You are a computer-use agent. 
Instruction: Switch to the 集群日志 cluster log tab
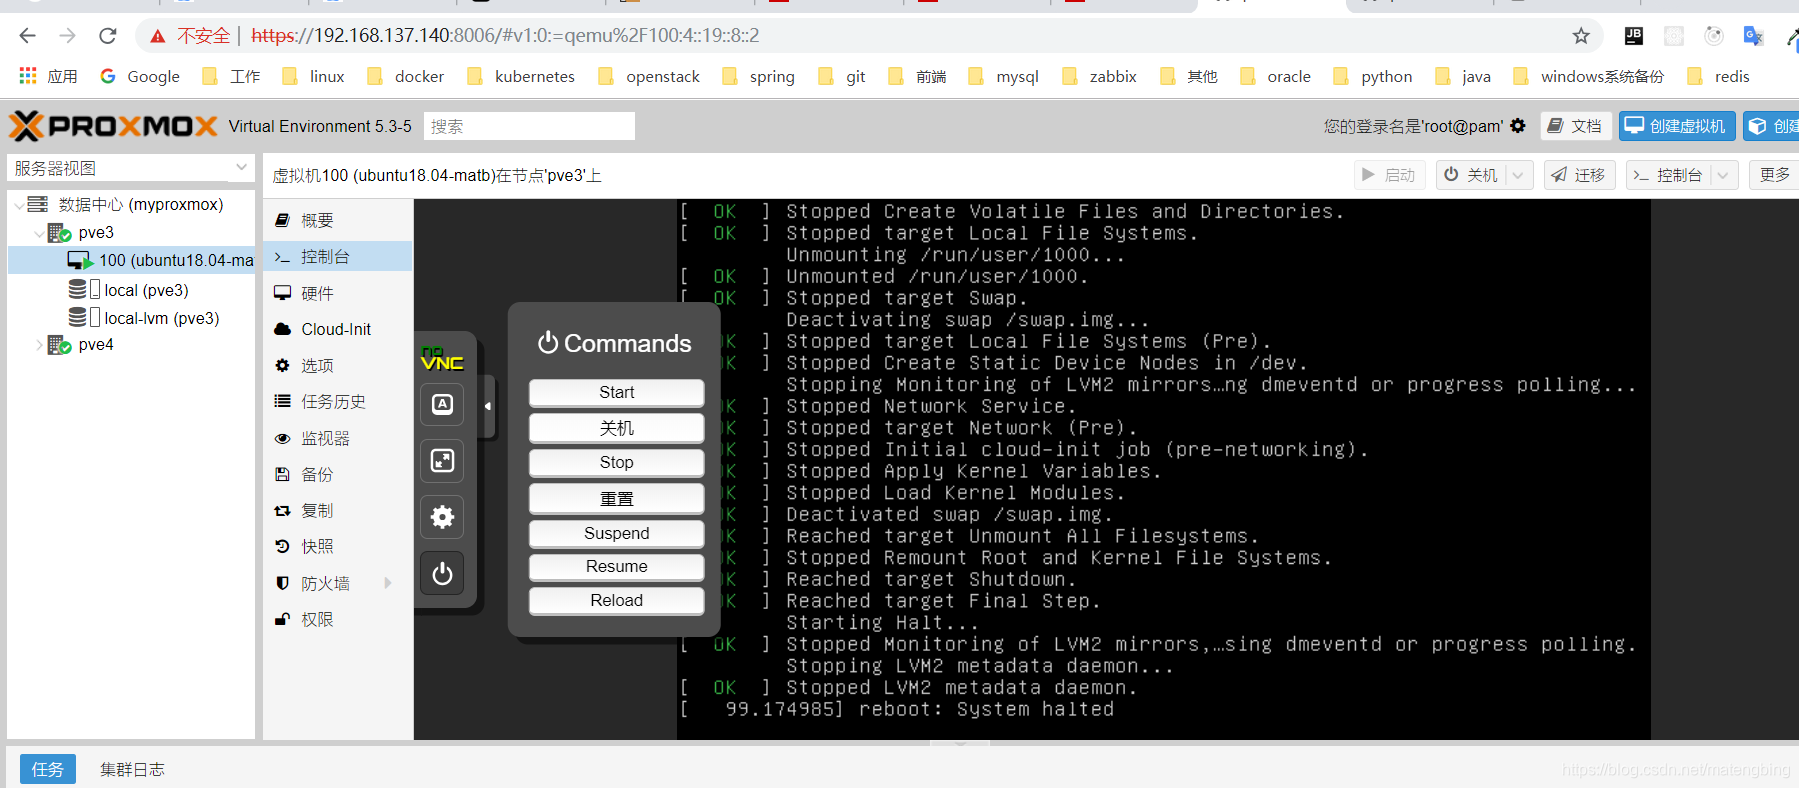click(x=132, y=769)
